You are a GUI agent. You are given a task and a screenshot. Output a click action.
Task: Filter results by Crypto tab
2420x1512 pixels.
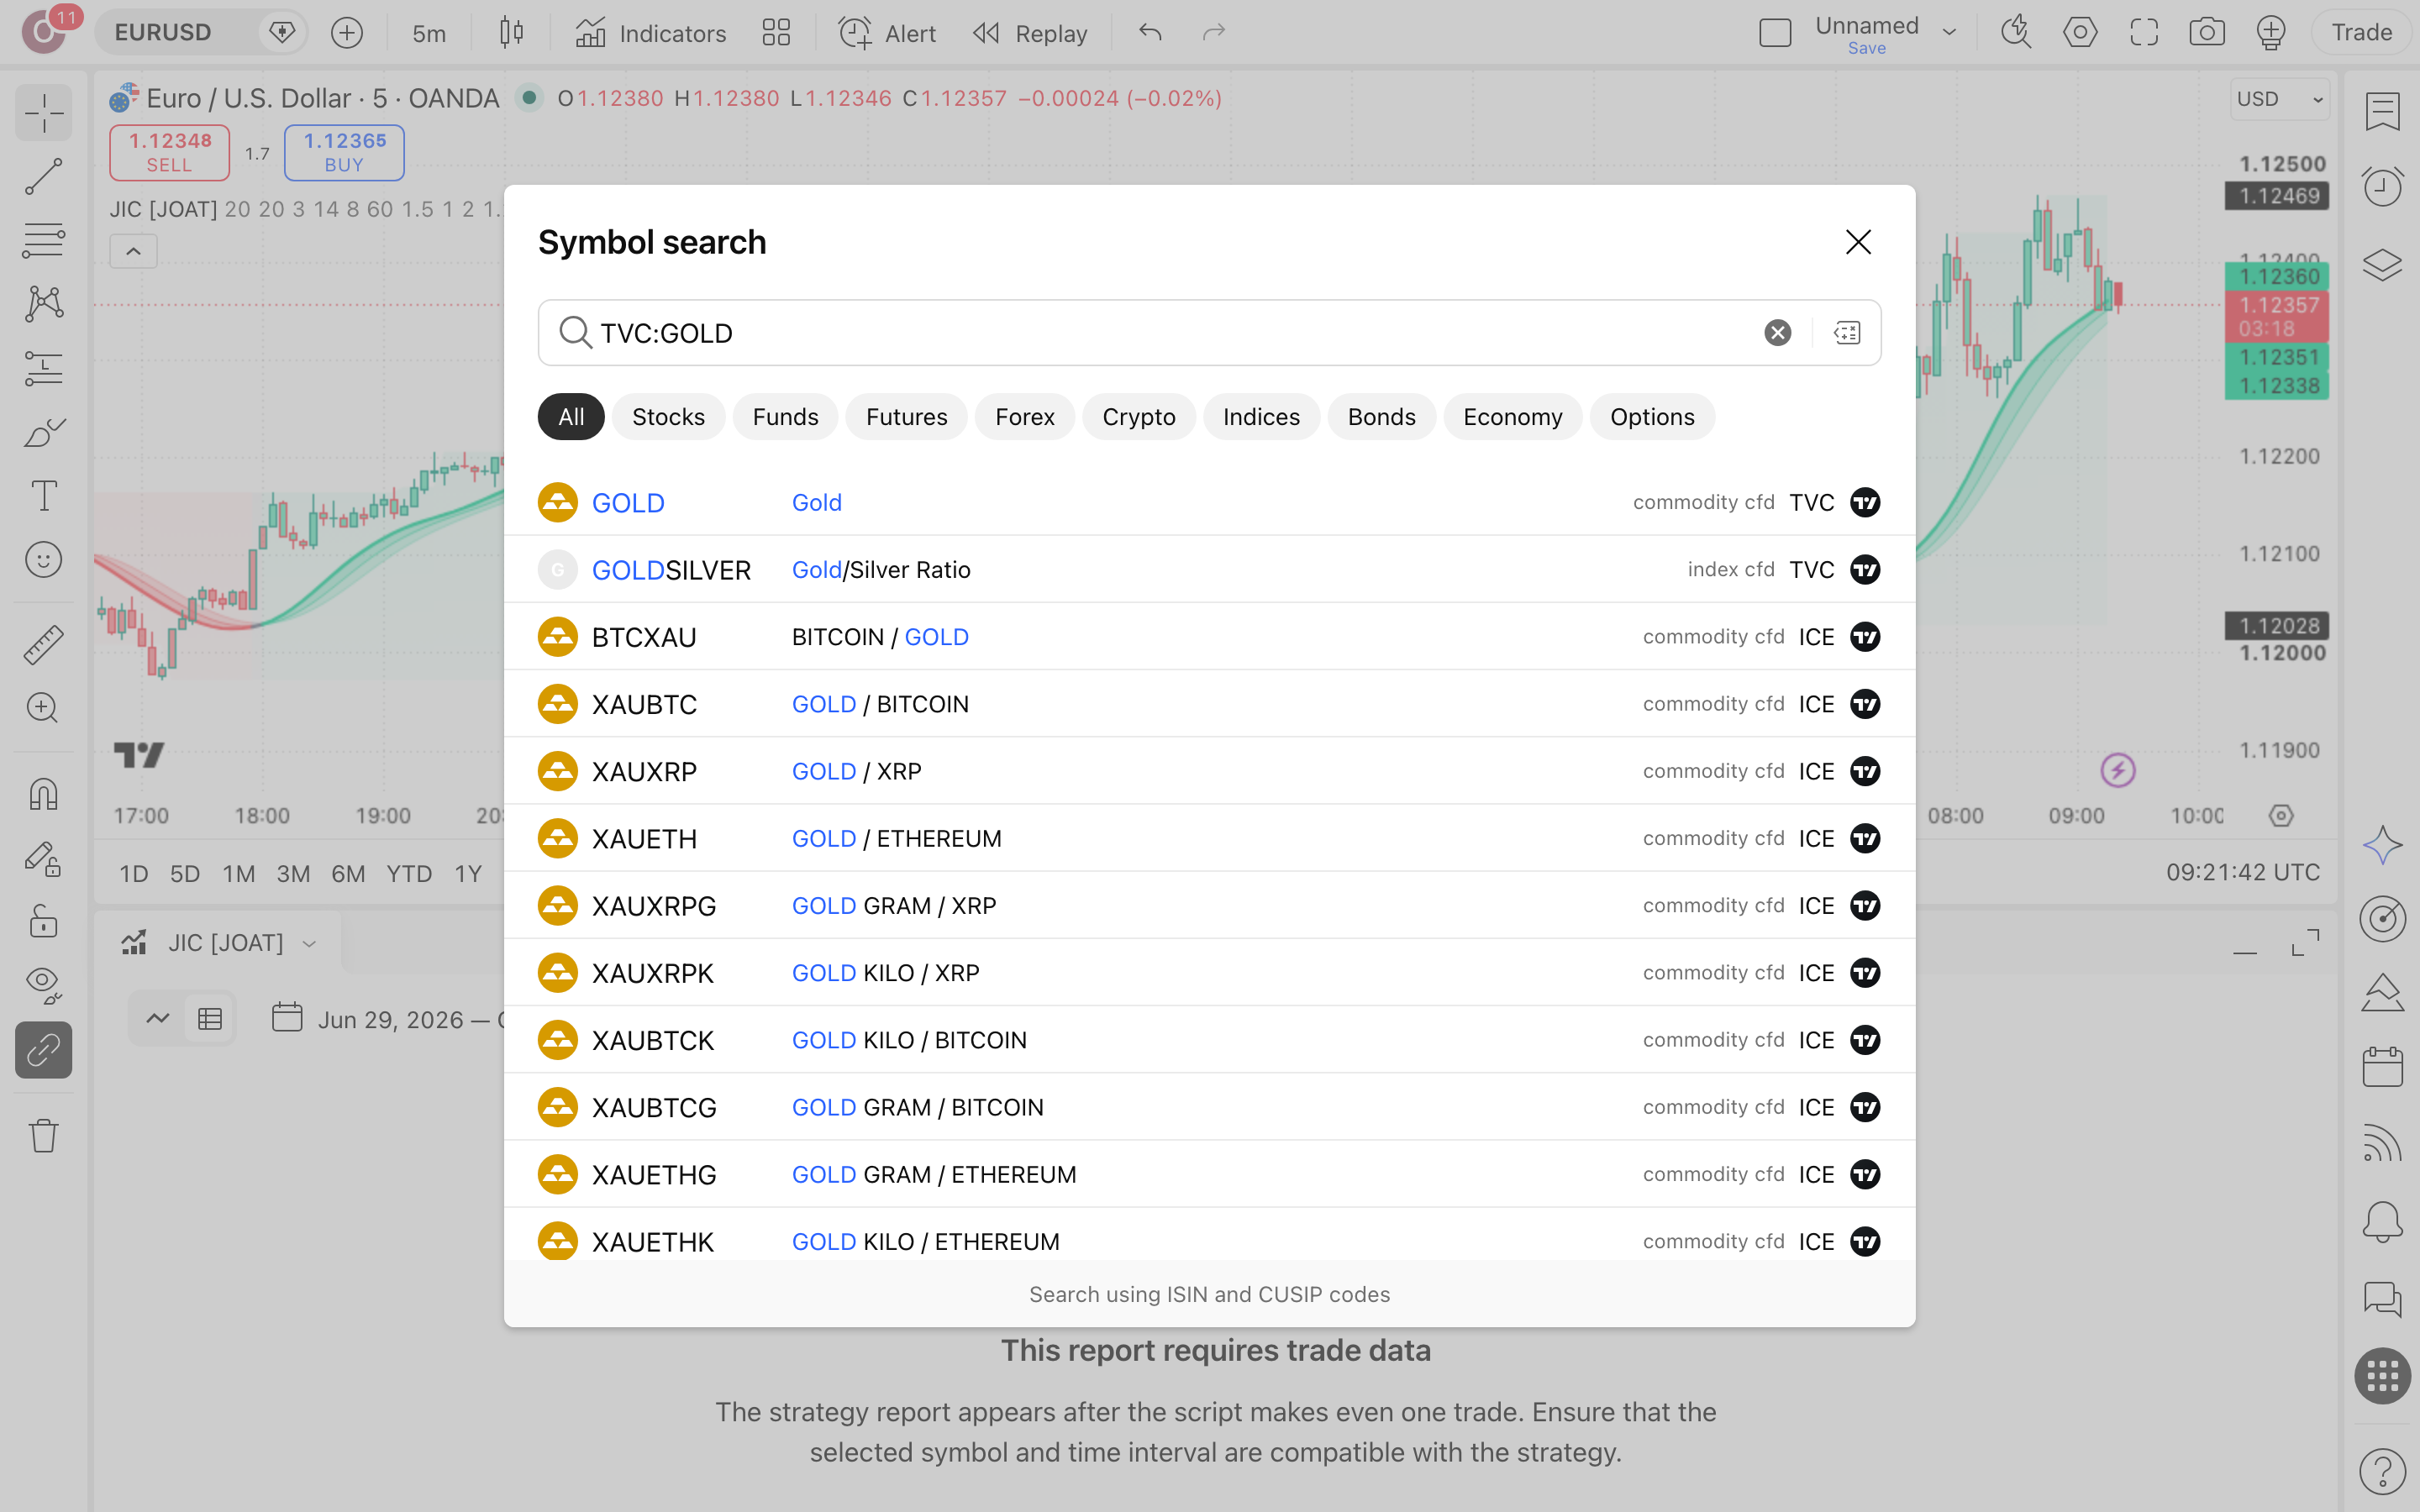1139,417
